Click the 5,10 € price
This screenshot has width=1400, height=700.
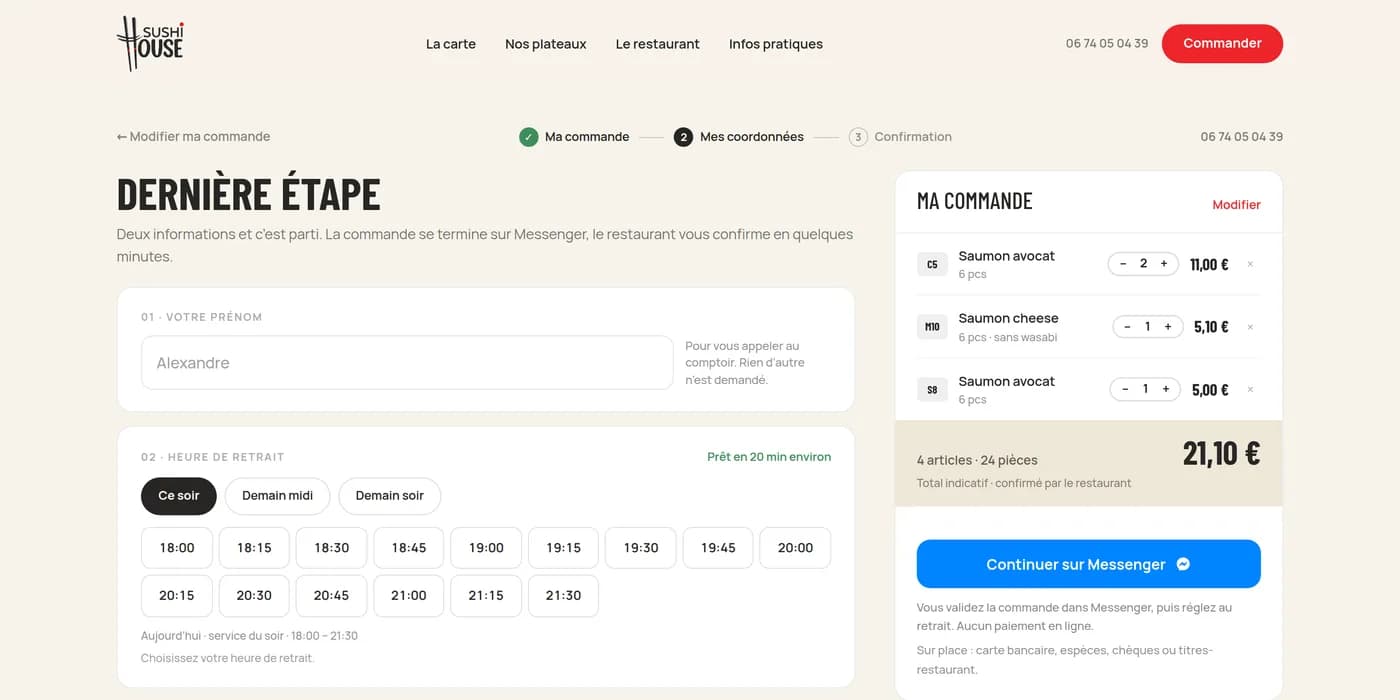1211,327
